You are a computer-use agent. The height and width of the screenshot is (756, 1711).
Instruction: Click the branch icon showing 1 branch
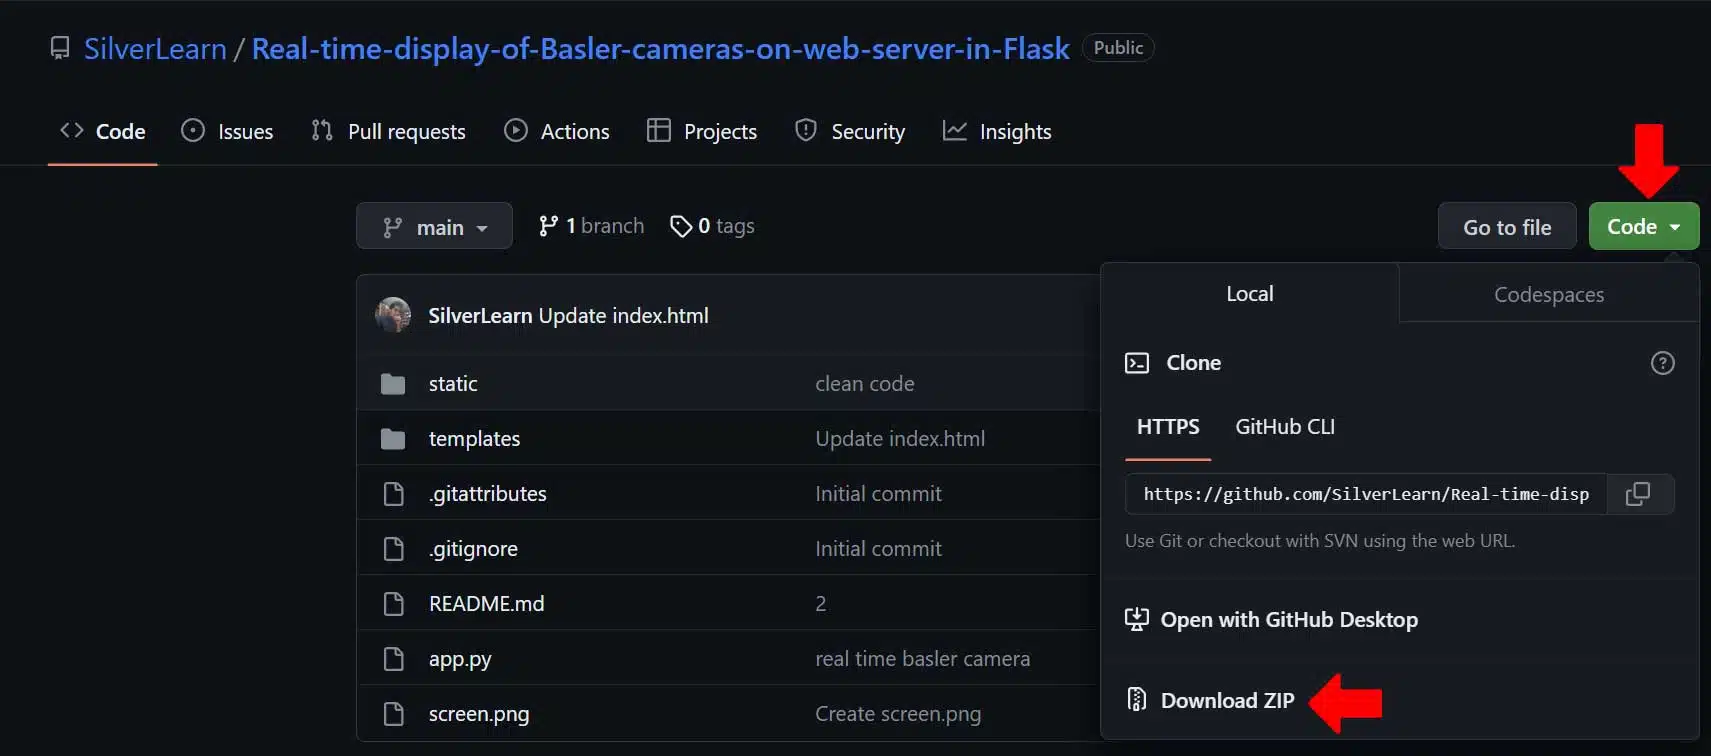pos(548,227)
